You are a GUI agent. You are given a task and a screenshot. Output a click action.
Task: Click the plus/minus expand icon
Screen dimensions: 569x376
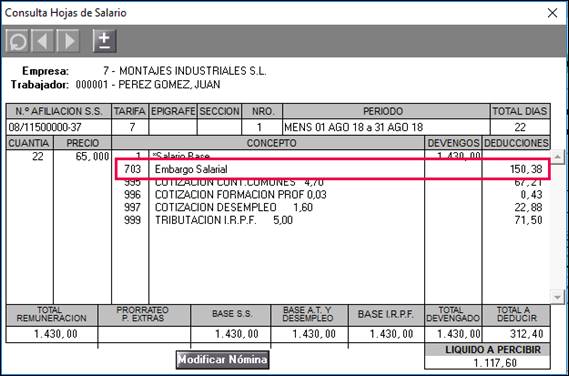(105, 41)
